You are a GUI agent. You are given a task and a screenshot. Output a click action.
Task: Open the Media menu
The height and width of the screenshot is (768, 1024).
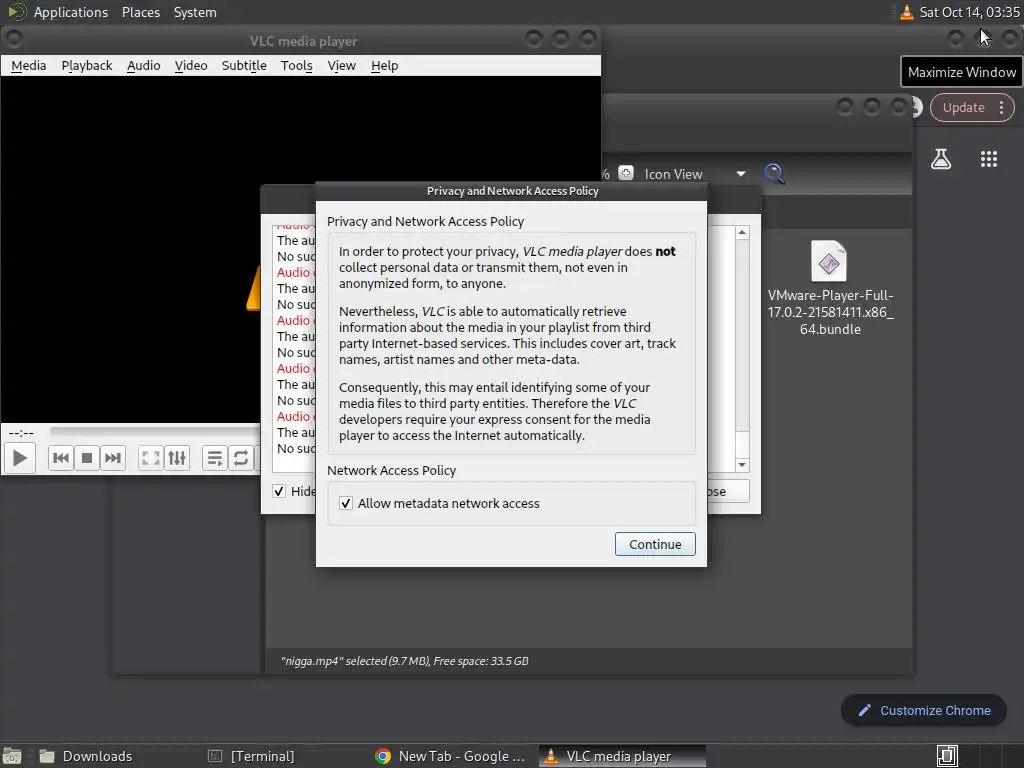[29, 65]
